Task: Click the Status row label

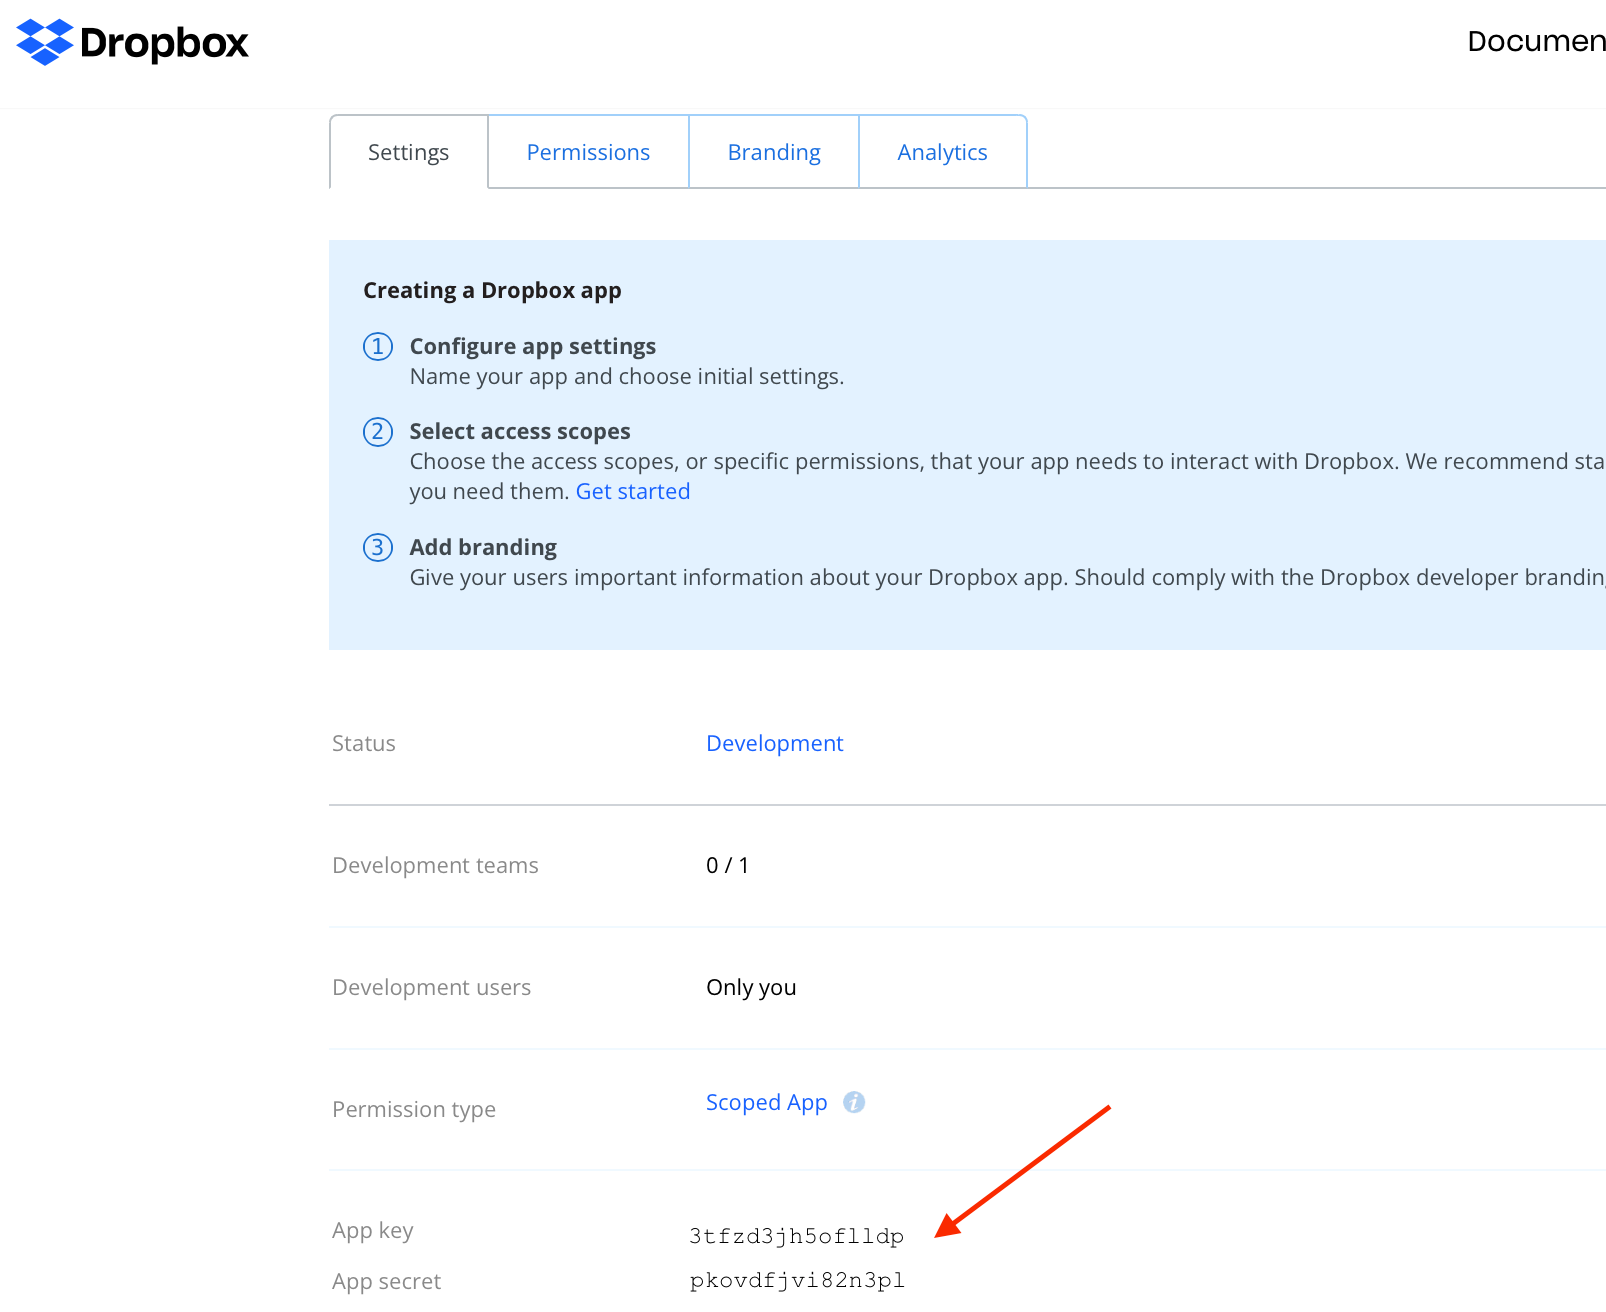Action: (x=363, y=743)
